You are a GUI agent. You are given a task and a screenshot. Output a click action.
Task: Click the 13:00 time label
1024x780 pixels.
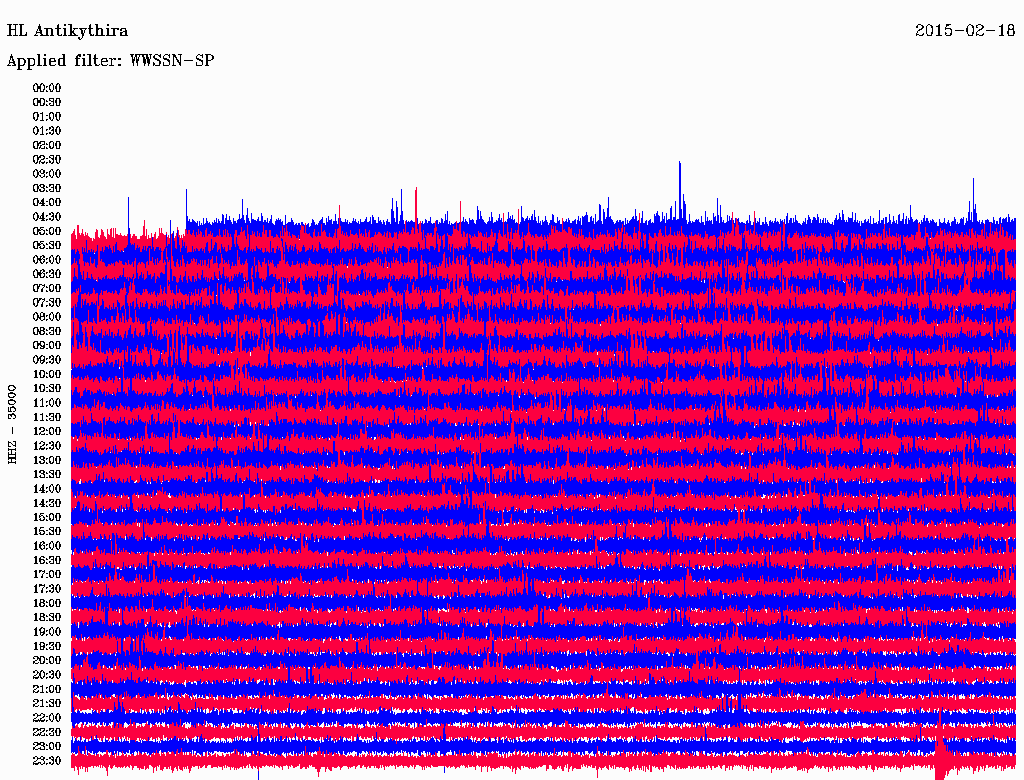tap(47, 460)
